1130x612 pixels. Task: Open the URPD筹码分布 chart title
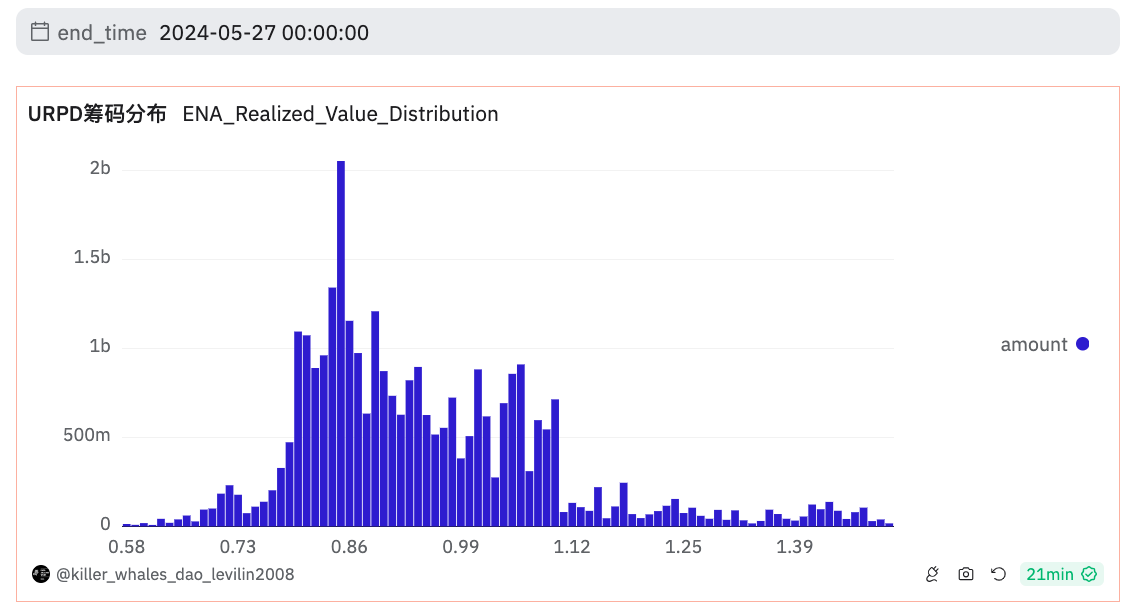[x=97, y=114]
